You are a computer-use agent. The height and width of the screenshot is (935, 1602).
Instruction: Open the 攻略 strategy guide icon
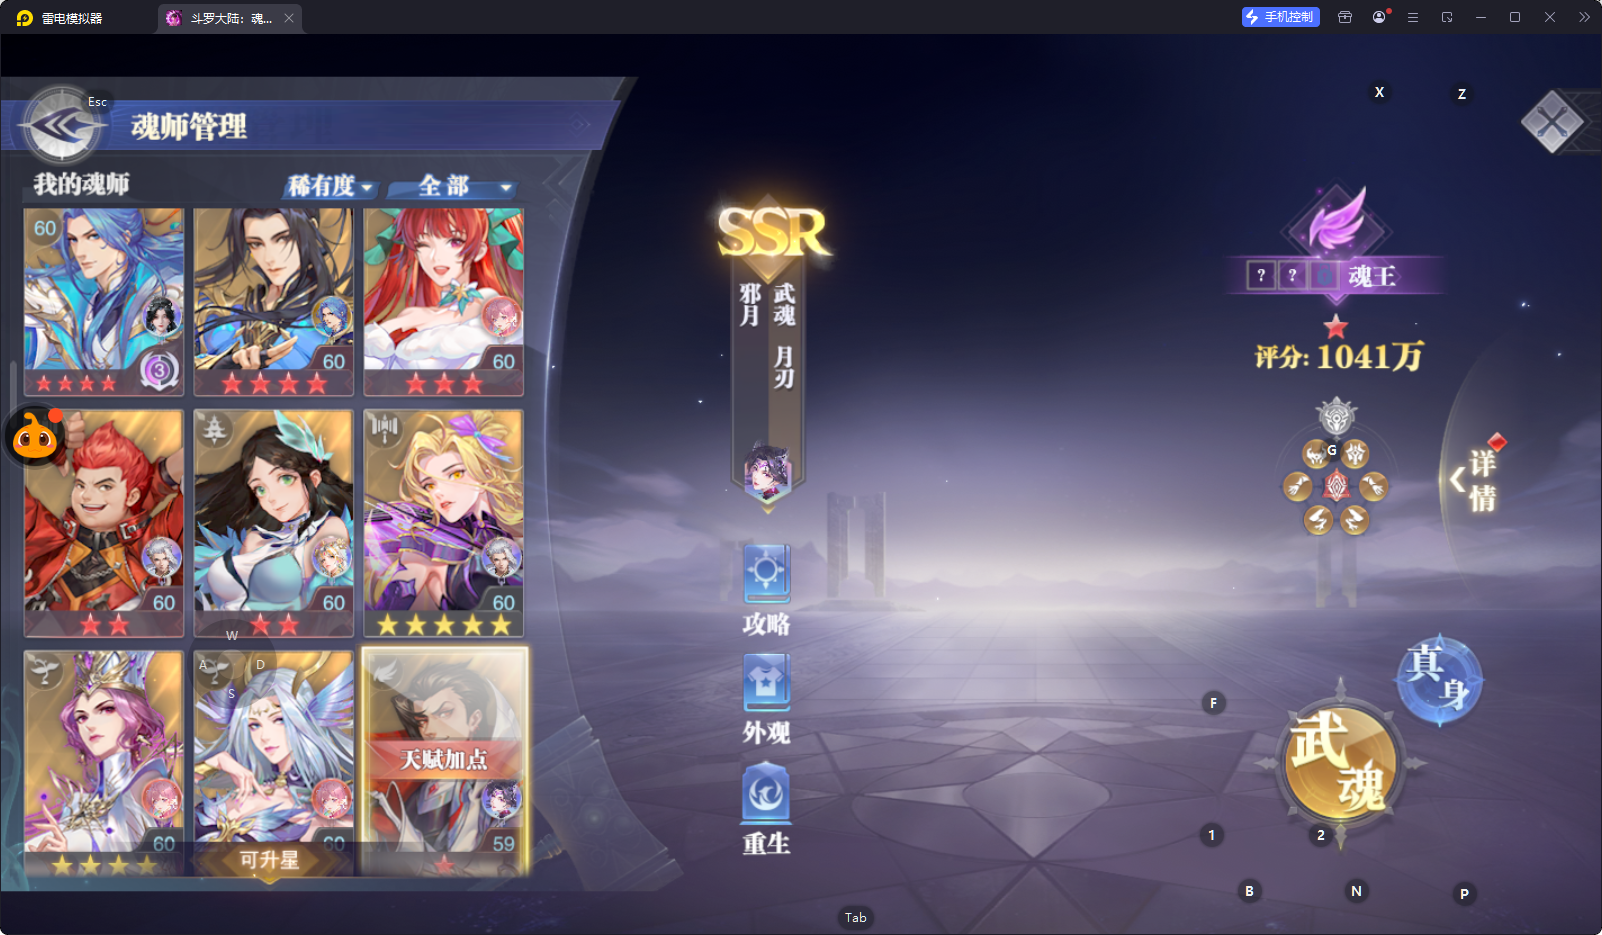767,591
